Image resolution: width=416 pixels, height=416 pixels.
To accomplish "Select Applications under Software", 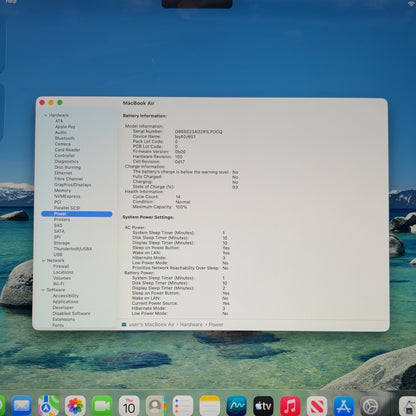I will tap(65, 301).
